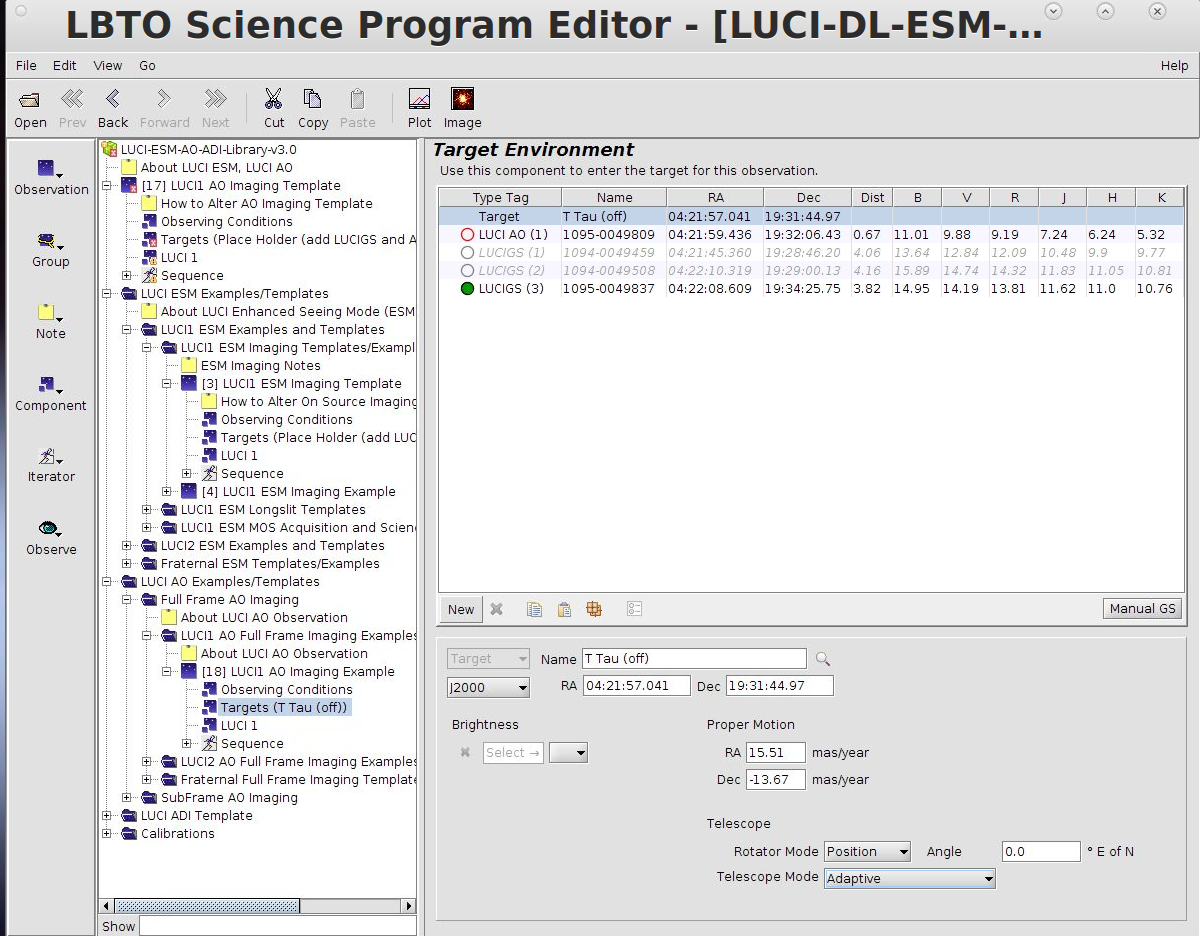Click the Copy toolbar icon

point(312,99)
